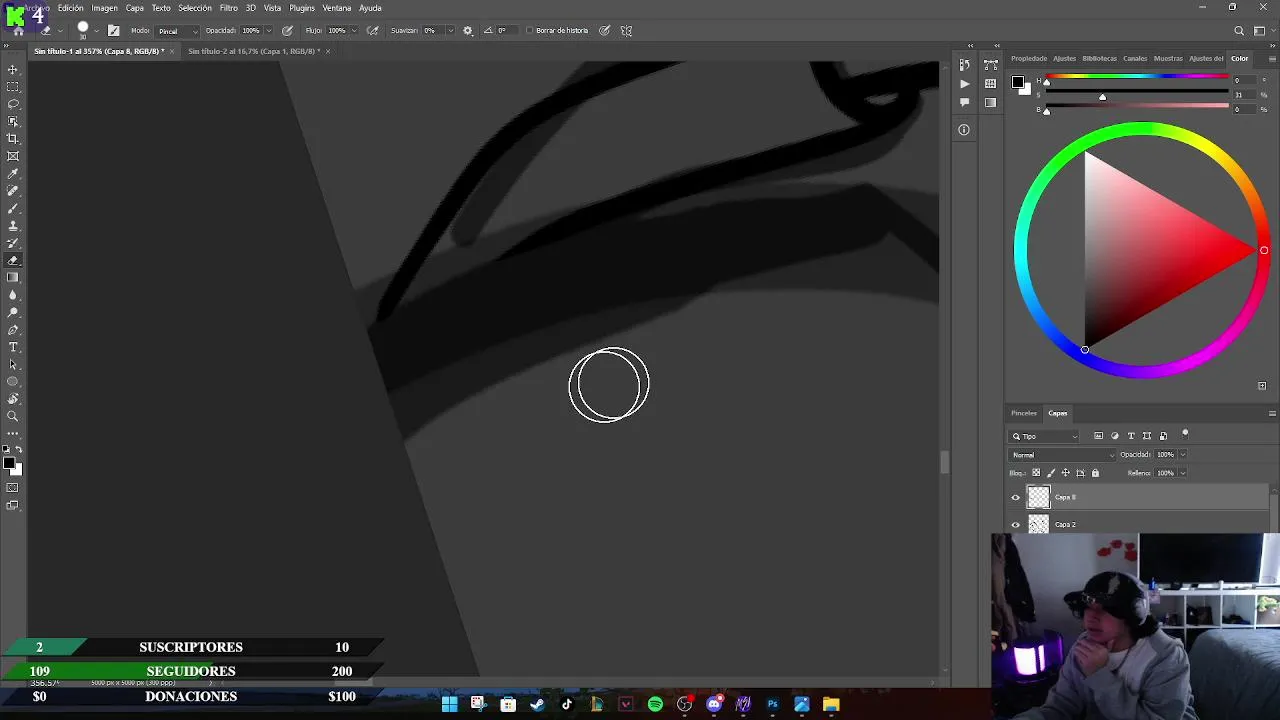This screenshot has width=1280, height=720.
Task: Open Filtro menu
Action: (228, 8)
